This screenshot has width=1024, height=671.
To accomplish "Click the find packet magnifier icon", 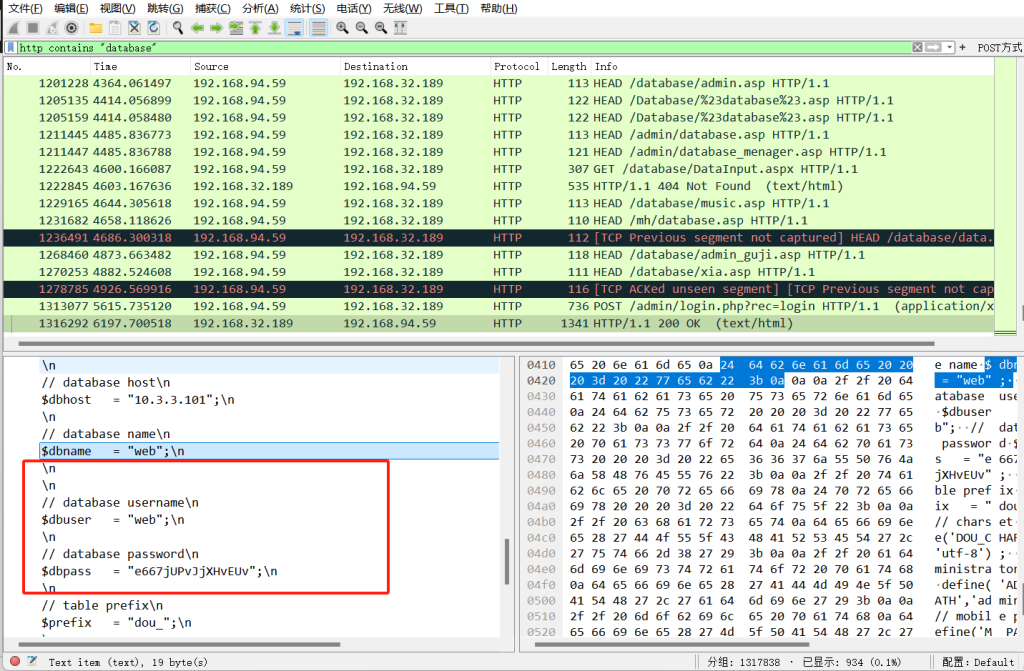I will coord(178,28).
